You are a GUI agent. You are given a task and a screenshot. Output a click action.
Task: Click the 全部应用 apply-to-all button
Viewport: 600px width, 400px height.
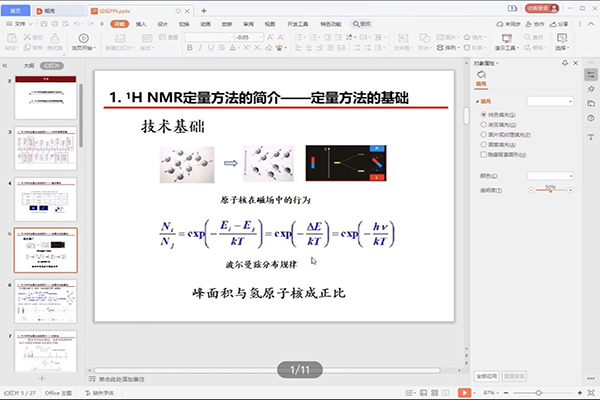pos(487,376)
